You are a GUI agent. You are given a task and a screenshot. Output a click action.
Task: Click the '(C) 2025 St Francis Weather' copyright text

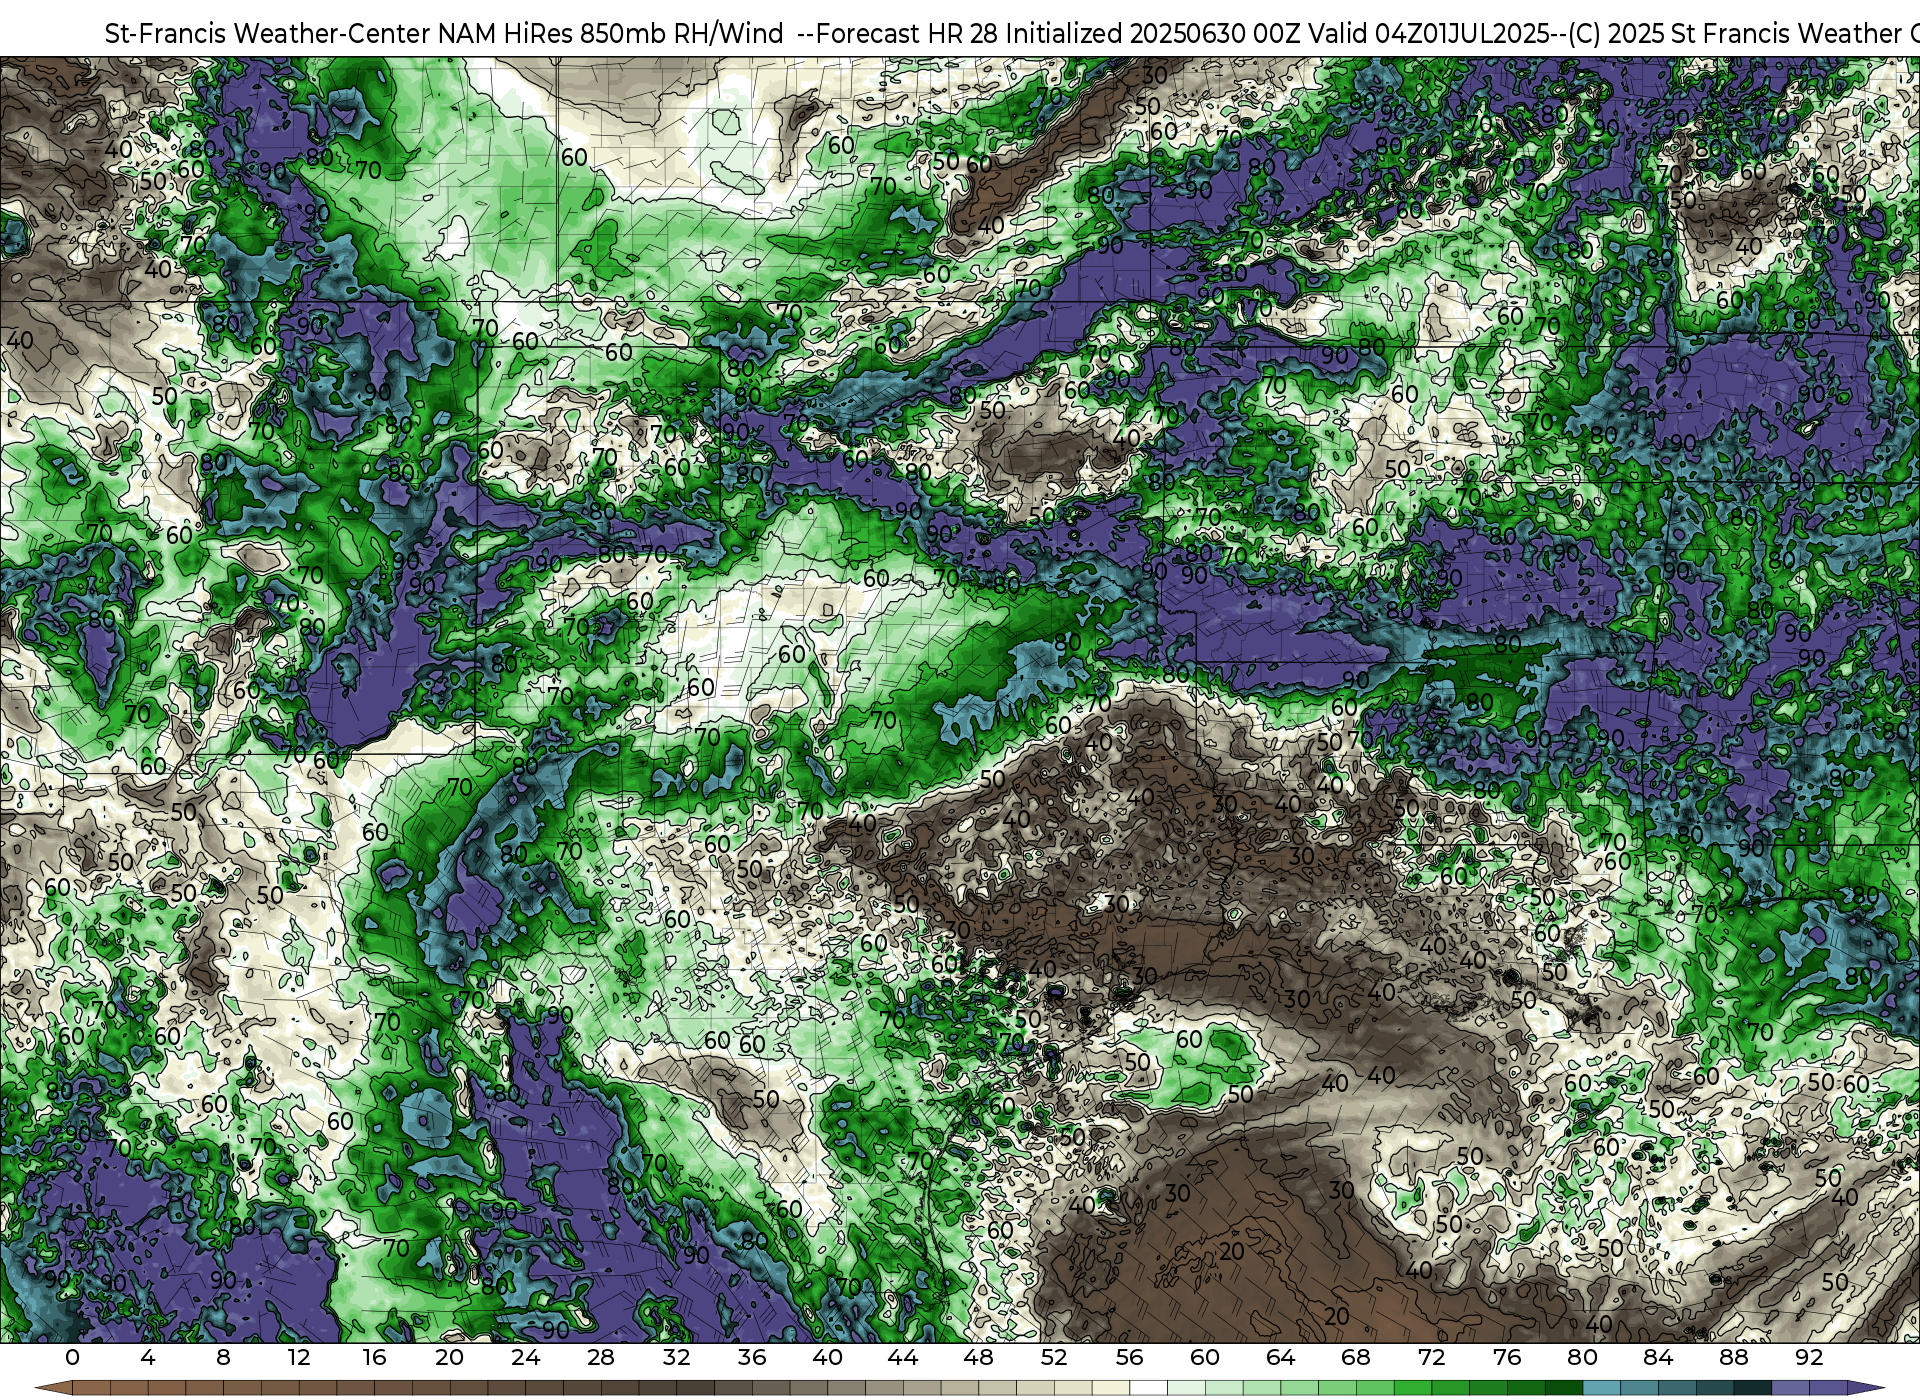[1735, 33]
